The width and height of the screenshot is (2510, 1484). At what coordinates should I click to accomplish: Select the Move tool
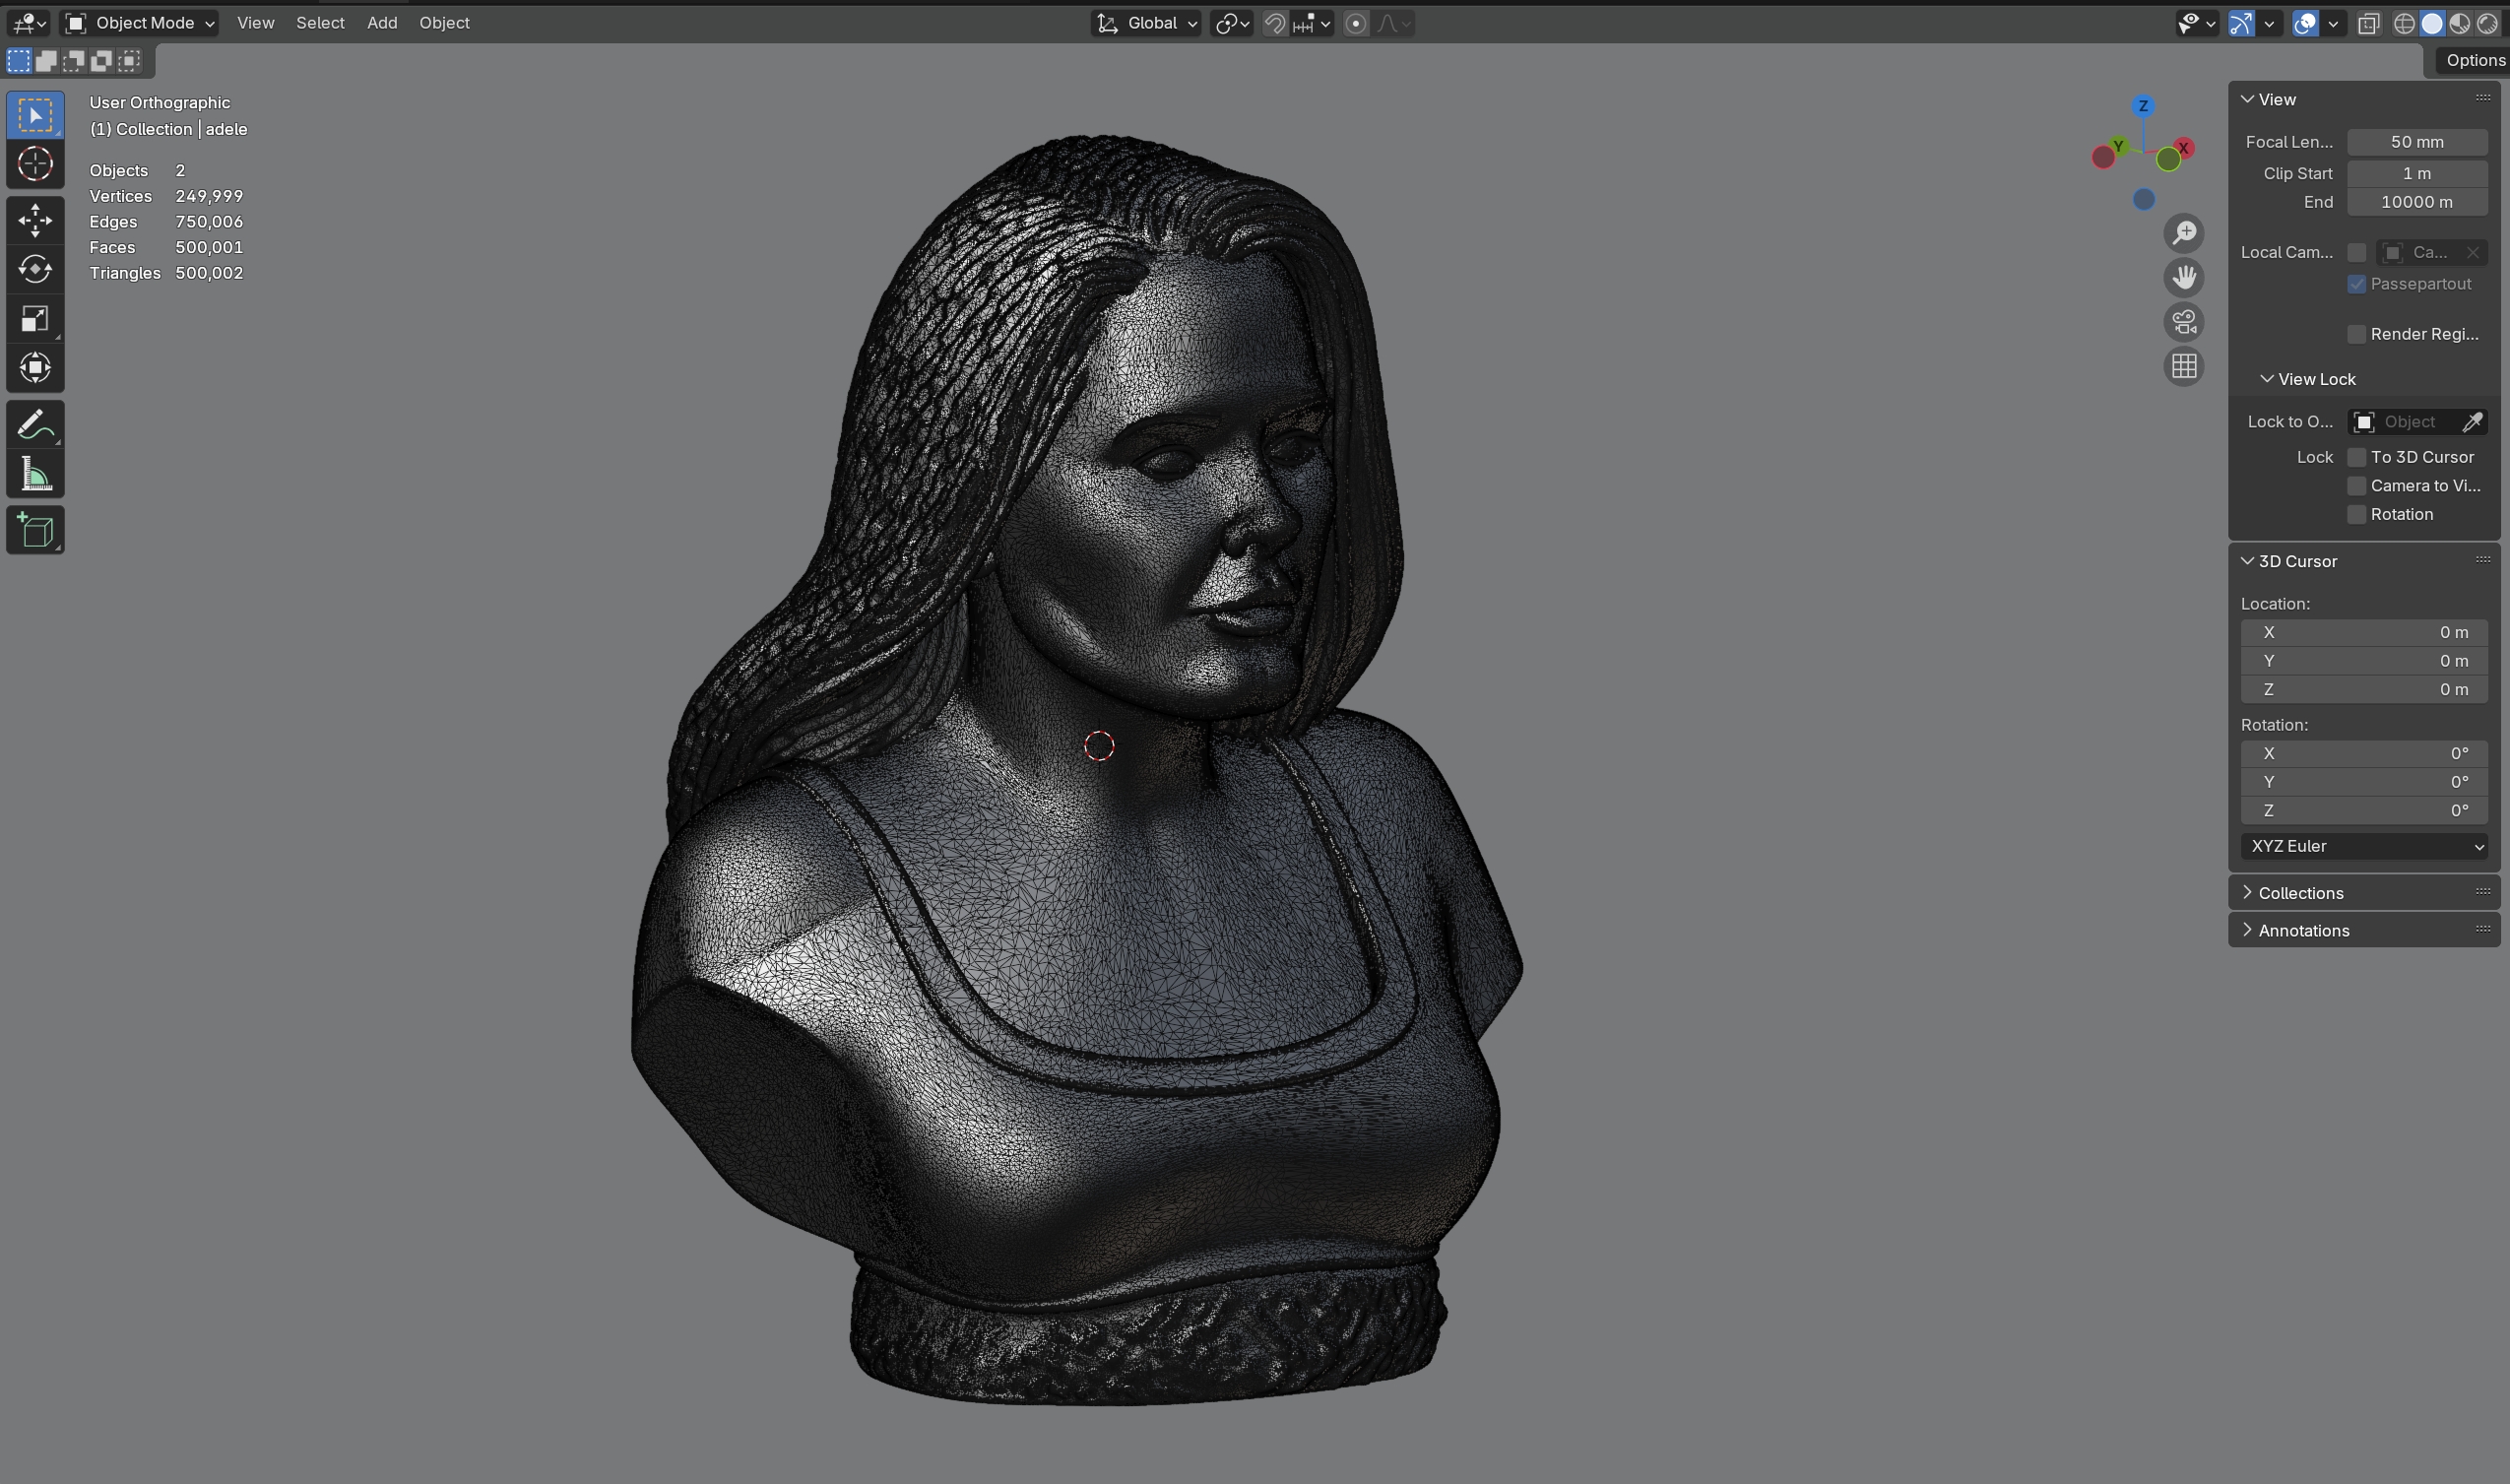pos(35,220)
